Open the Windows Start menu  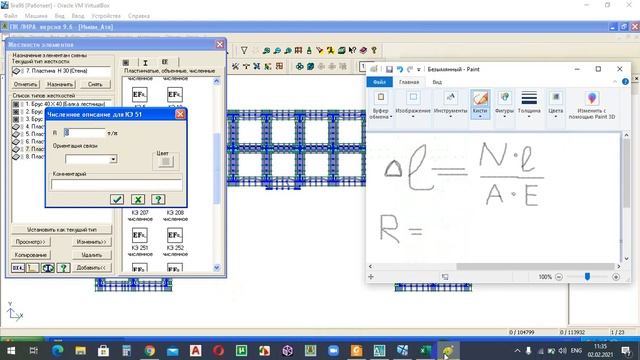click(11, 351)
